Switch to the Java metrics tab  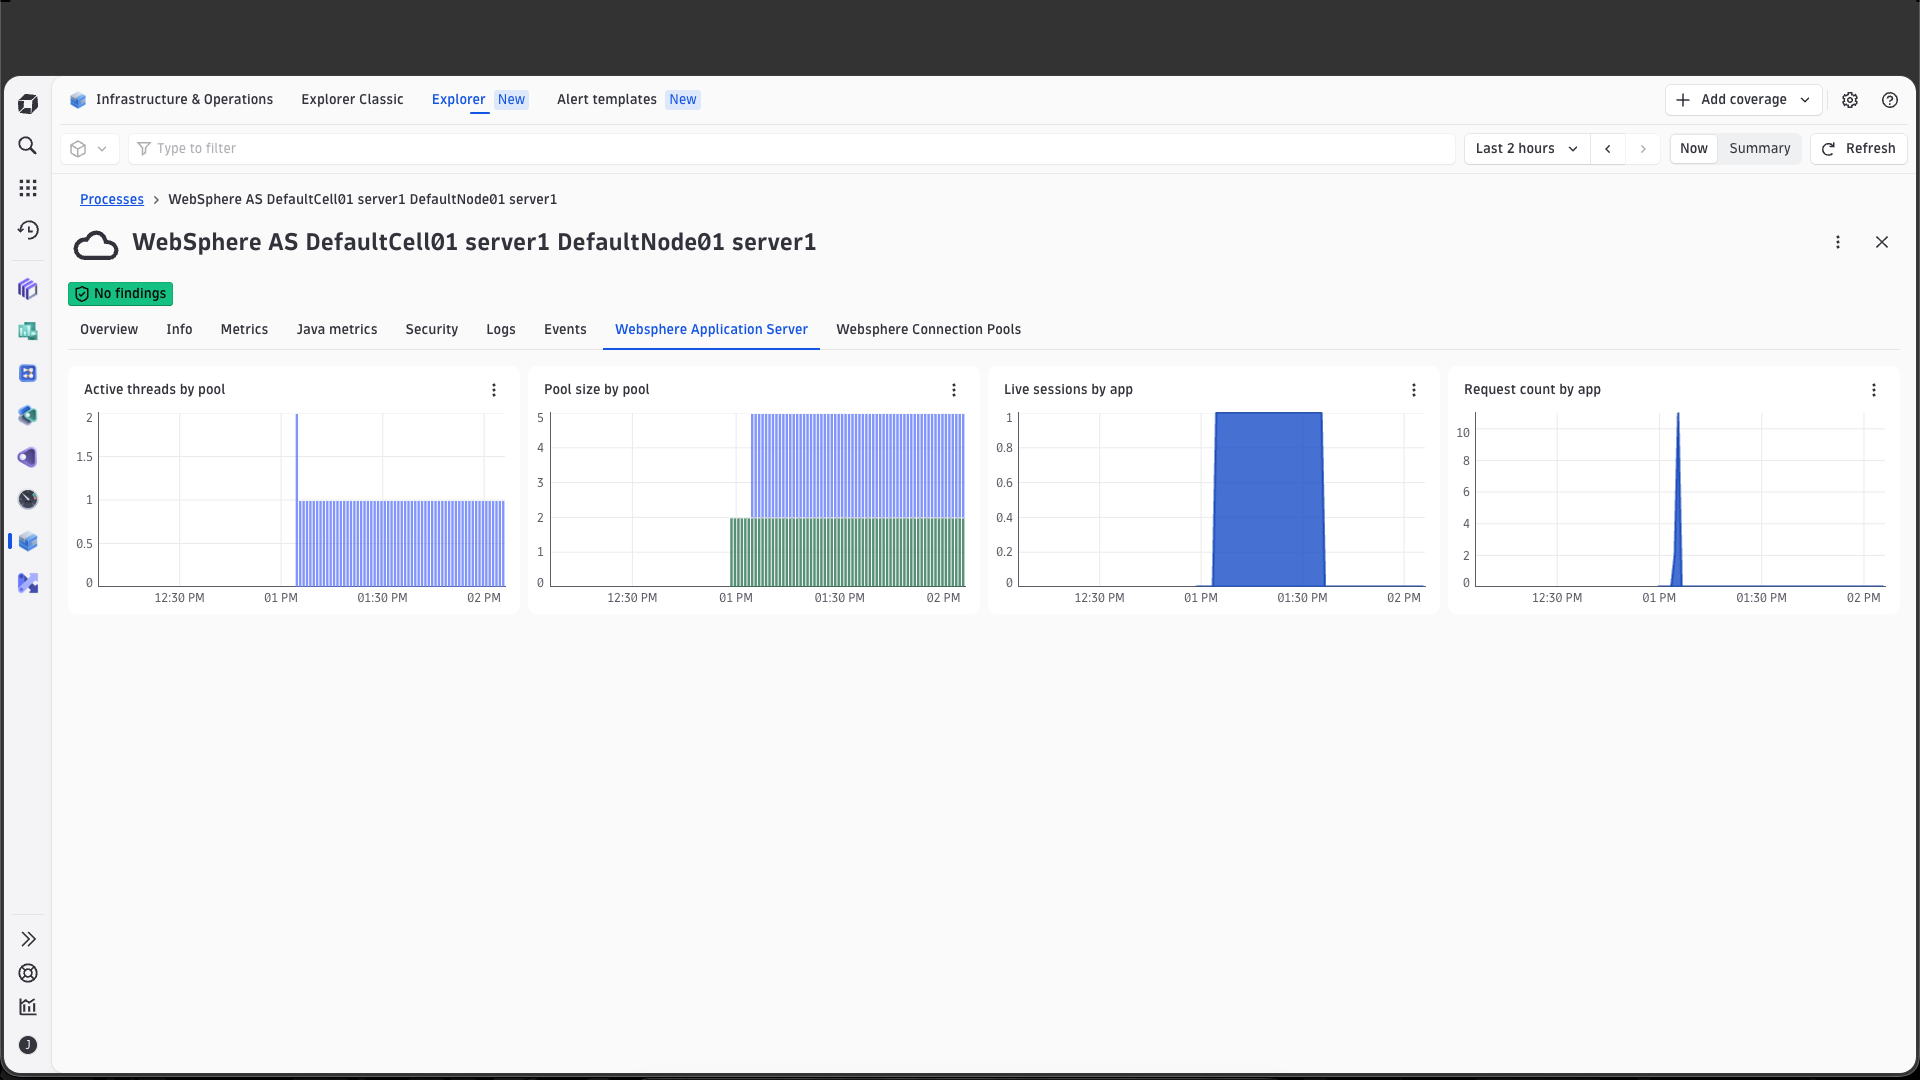click(337, 330)
